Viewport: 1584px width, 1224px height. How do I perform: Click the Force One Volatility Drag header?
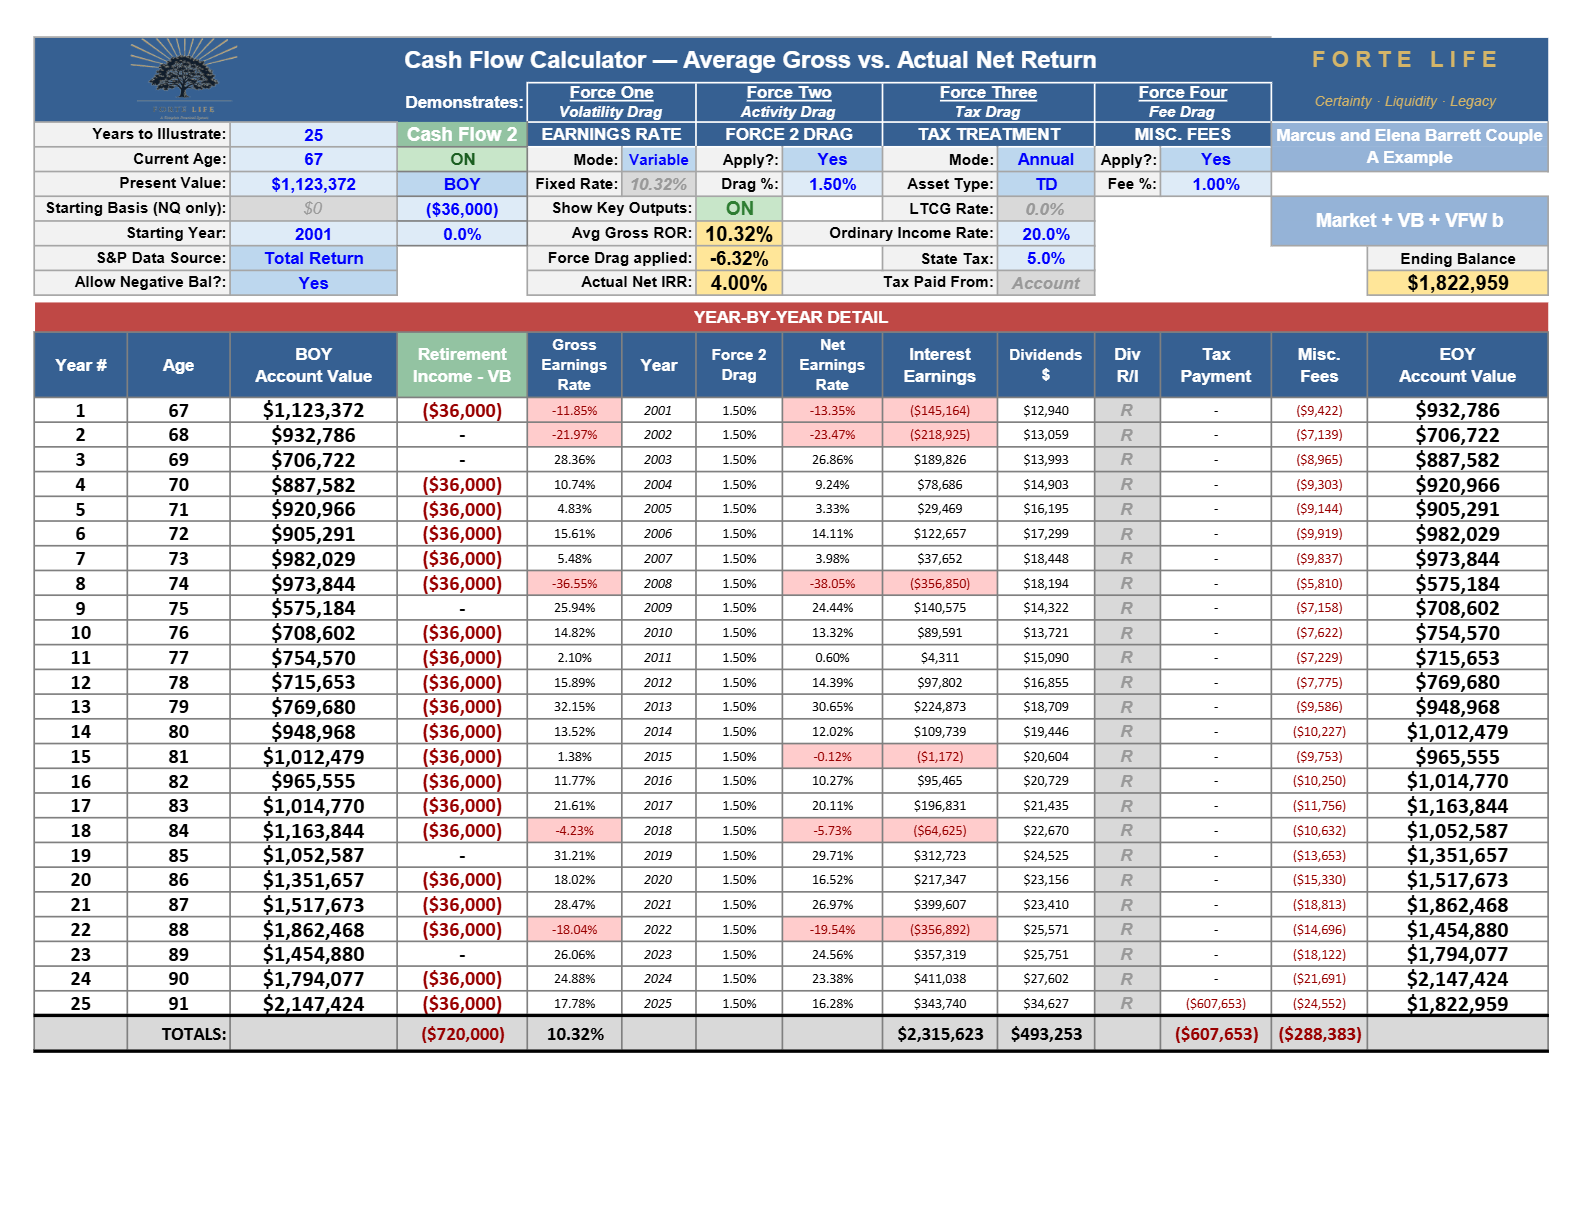[611, 102]
